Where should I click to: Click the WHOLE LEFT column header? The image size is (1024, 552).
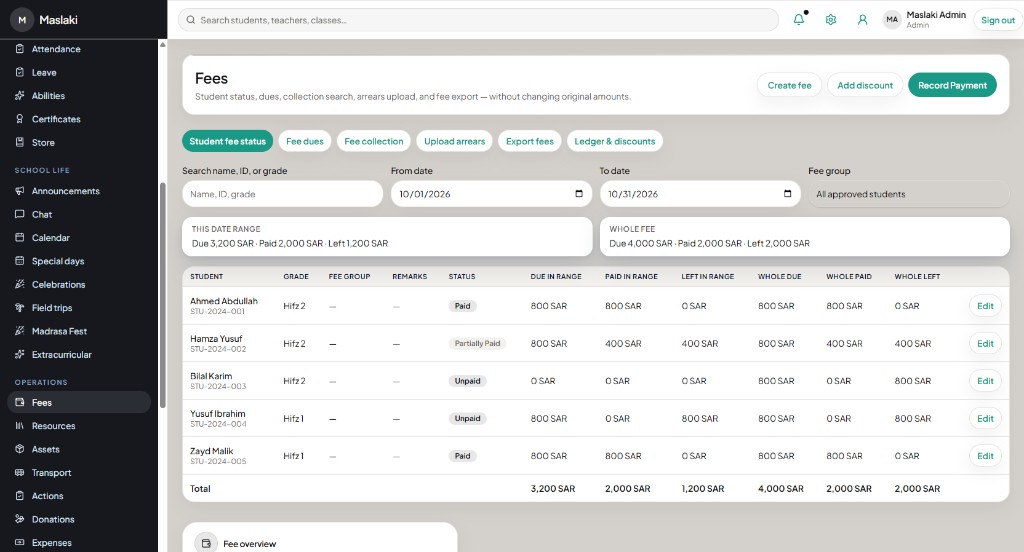917,276
